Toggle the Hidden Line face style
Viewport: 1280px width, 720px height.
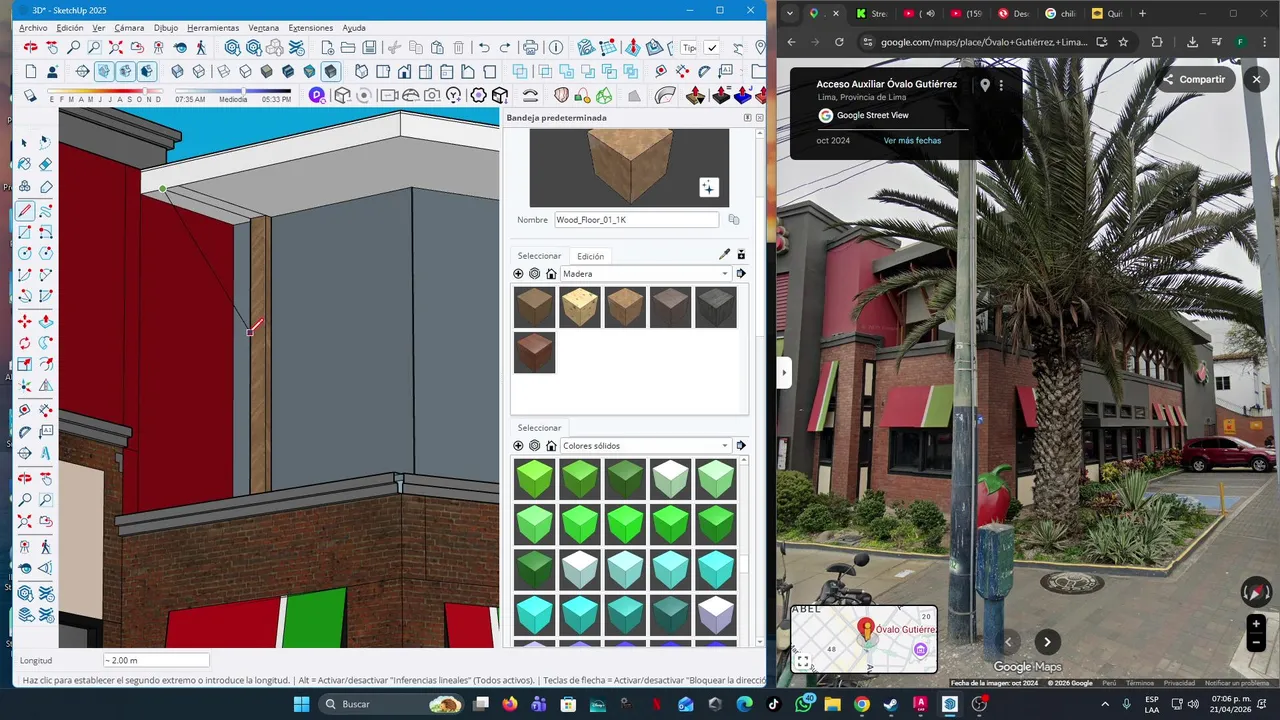(245, 71)
